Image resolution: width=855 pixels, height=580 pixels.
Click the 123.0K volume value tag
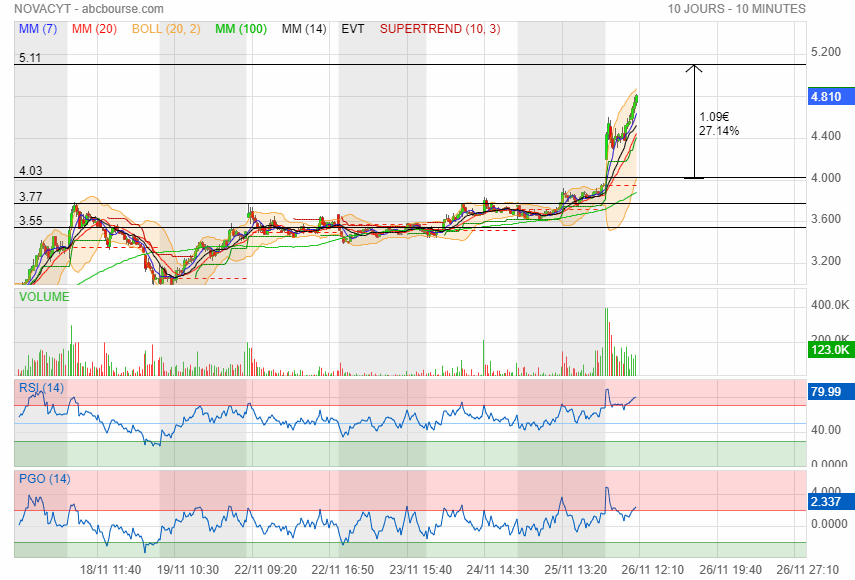coord(830,350)
